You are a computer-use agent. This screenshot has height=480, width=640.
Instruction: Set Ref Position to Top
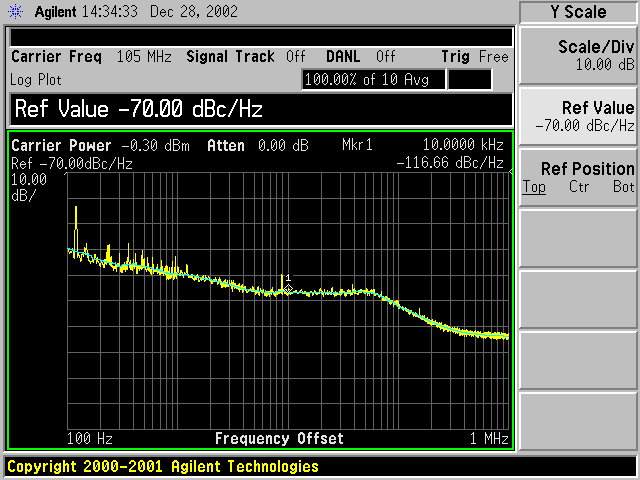click(534, 187)
